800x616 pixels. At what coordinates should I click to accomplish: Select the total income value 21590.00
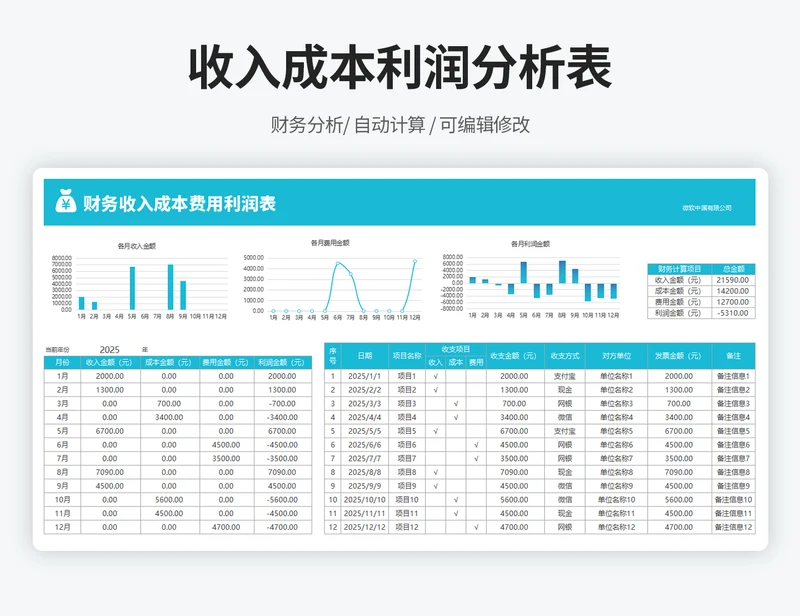[x=733, y=280]
